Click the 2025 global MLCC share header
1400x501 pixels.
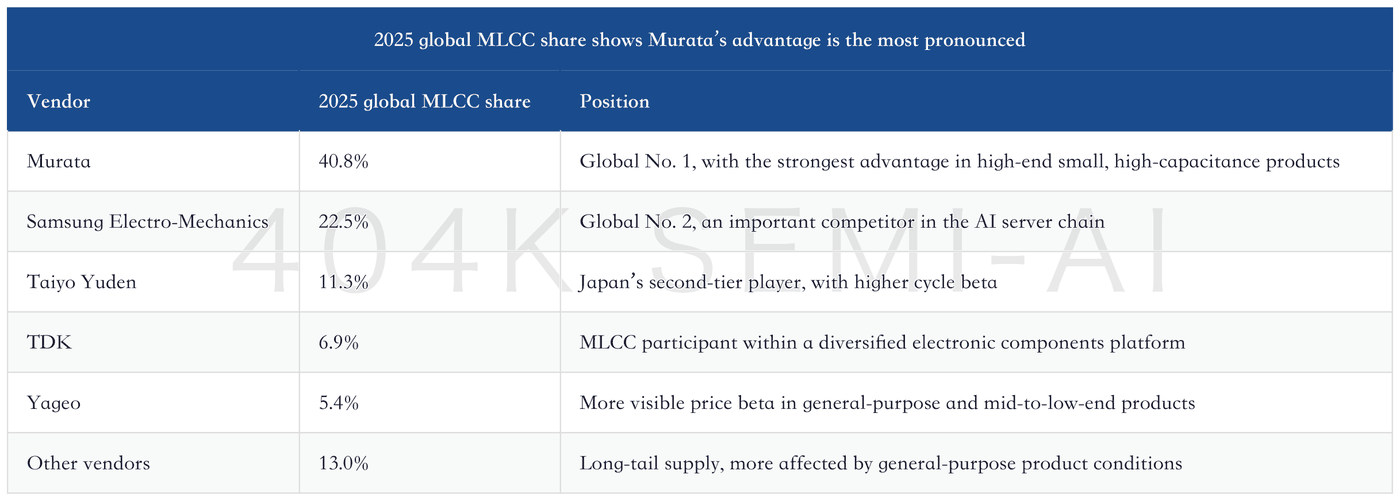pyautogui.click(x=425, y=101)
